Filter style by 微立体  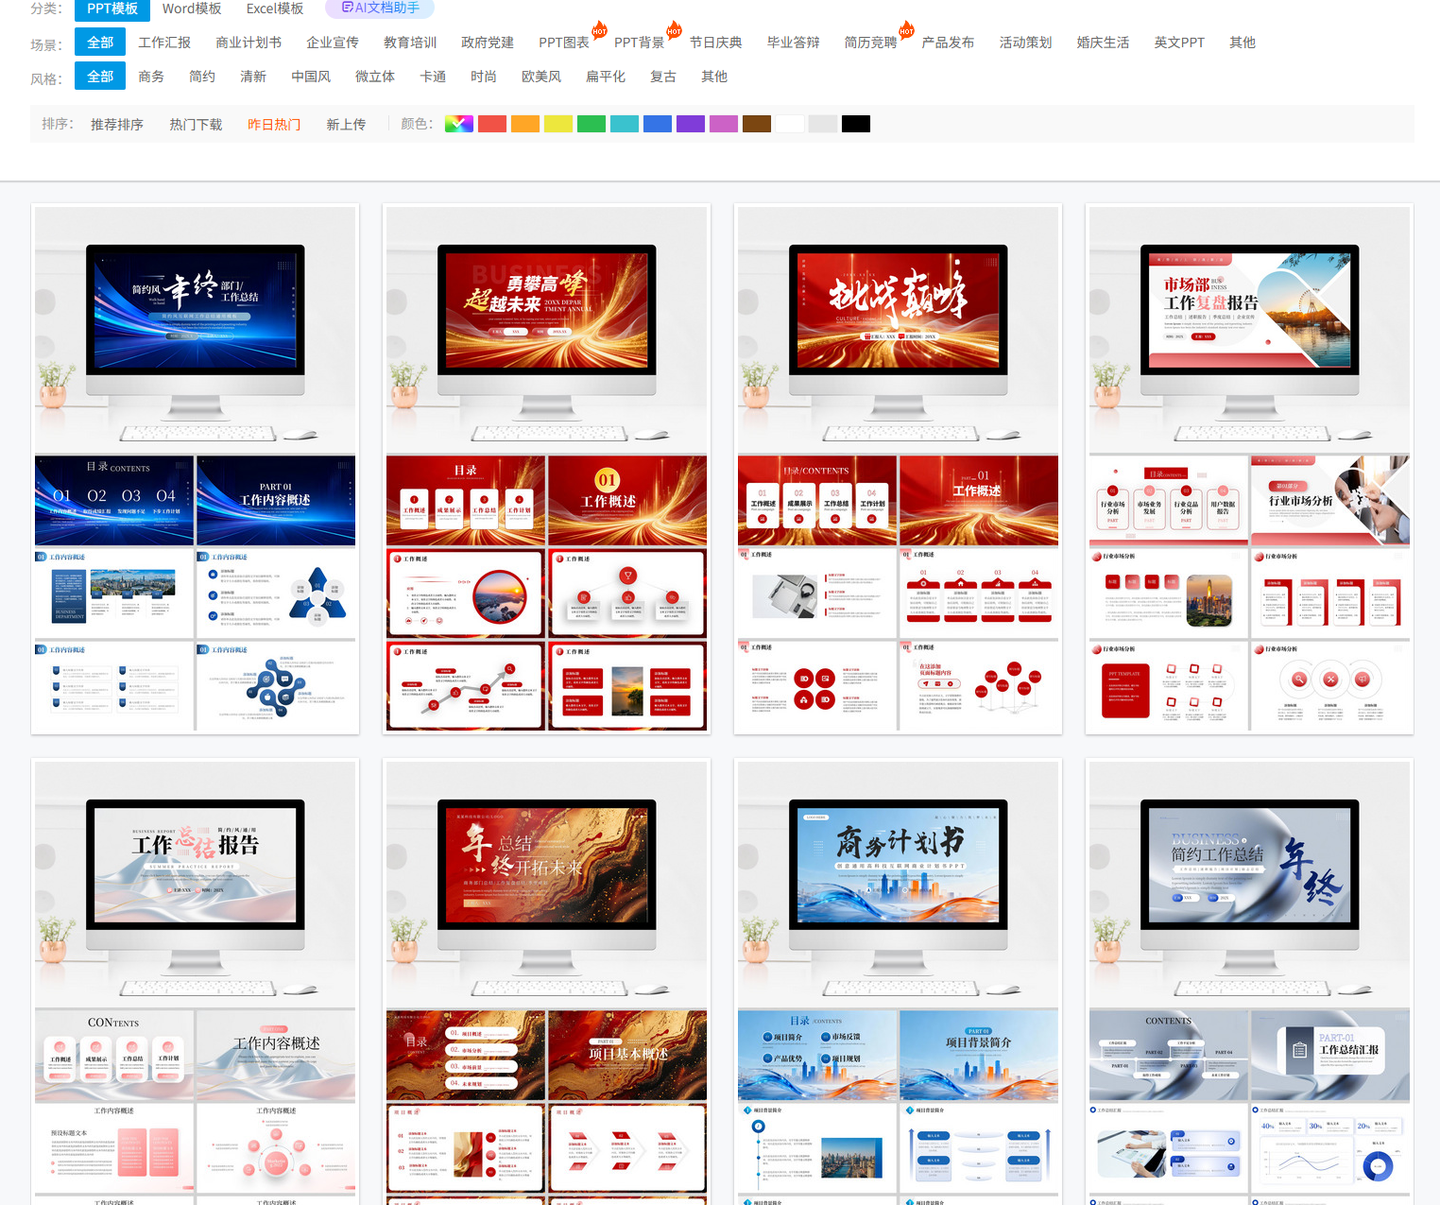tap(375, 77)
